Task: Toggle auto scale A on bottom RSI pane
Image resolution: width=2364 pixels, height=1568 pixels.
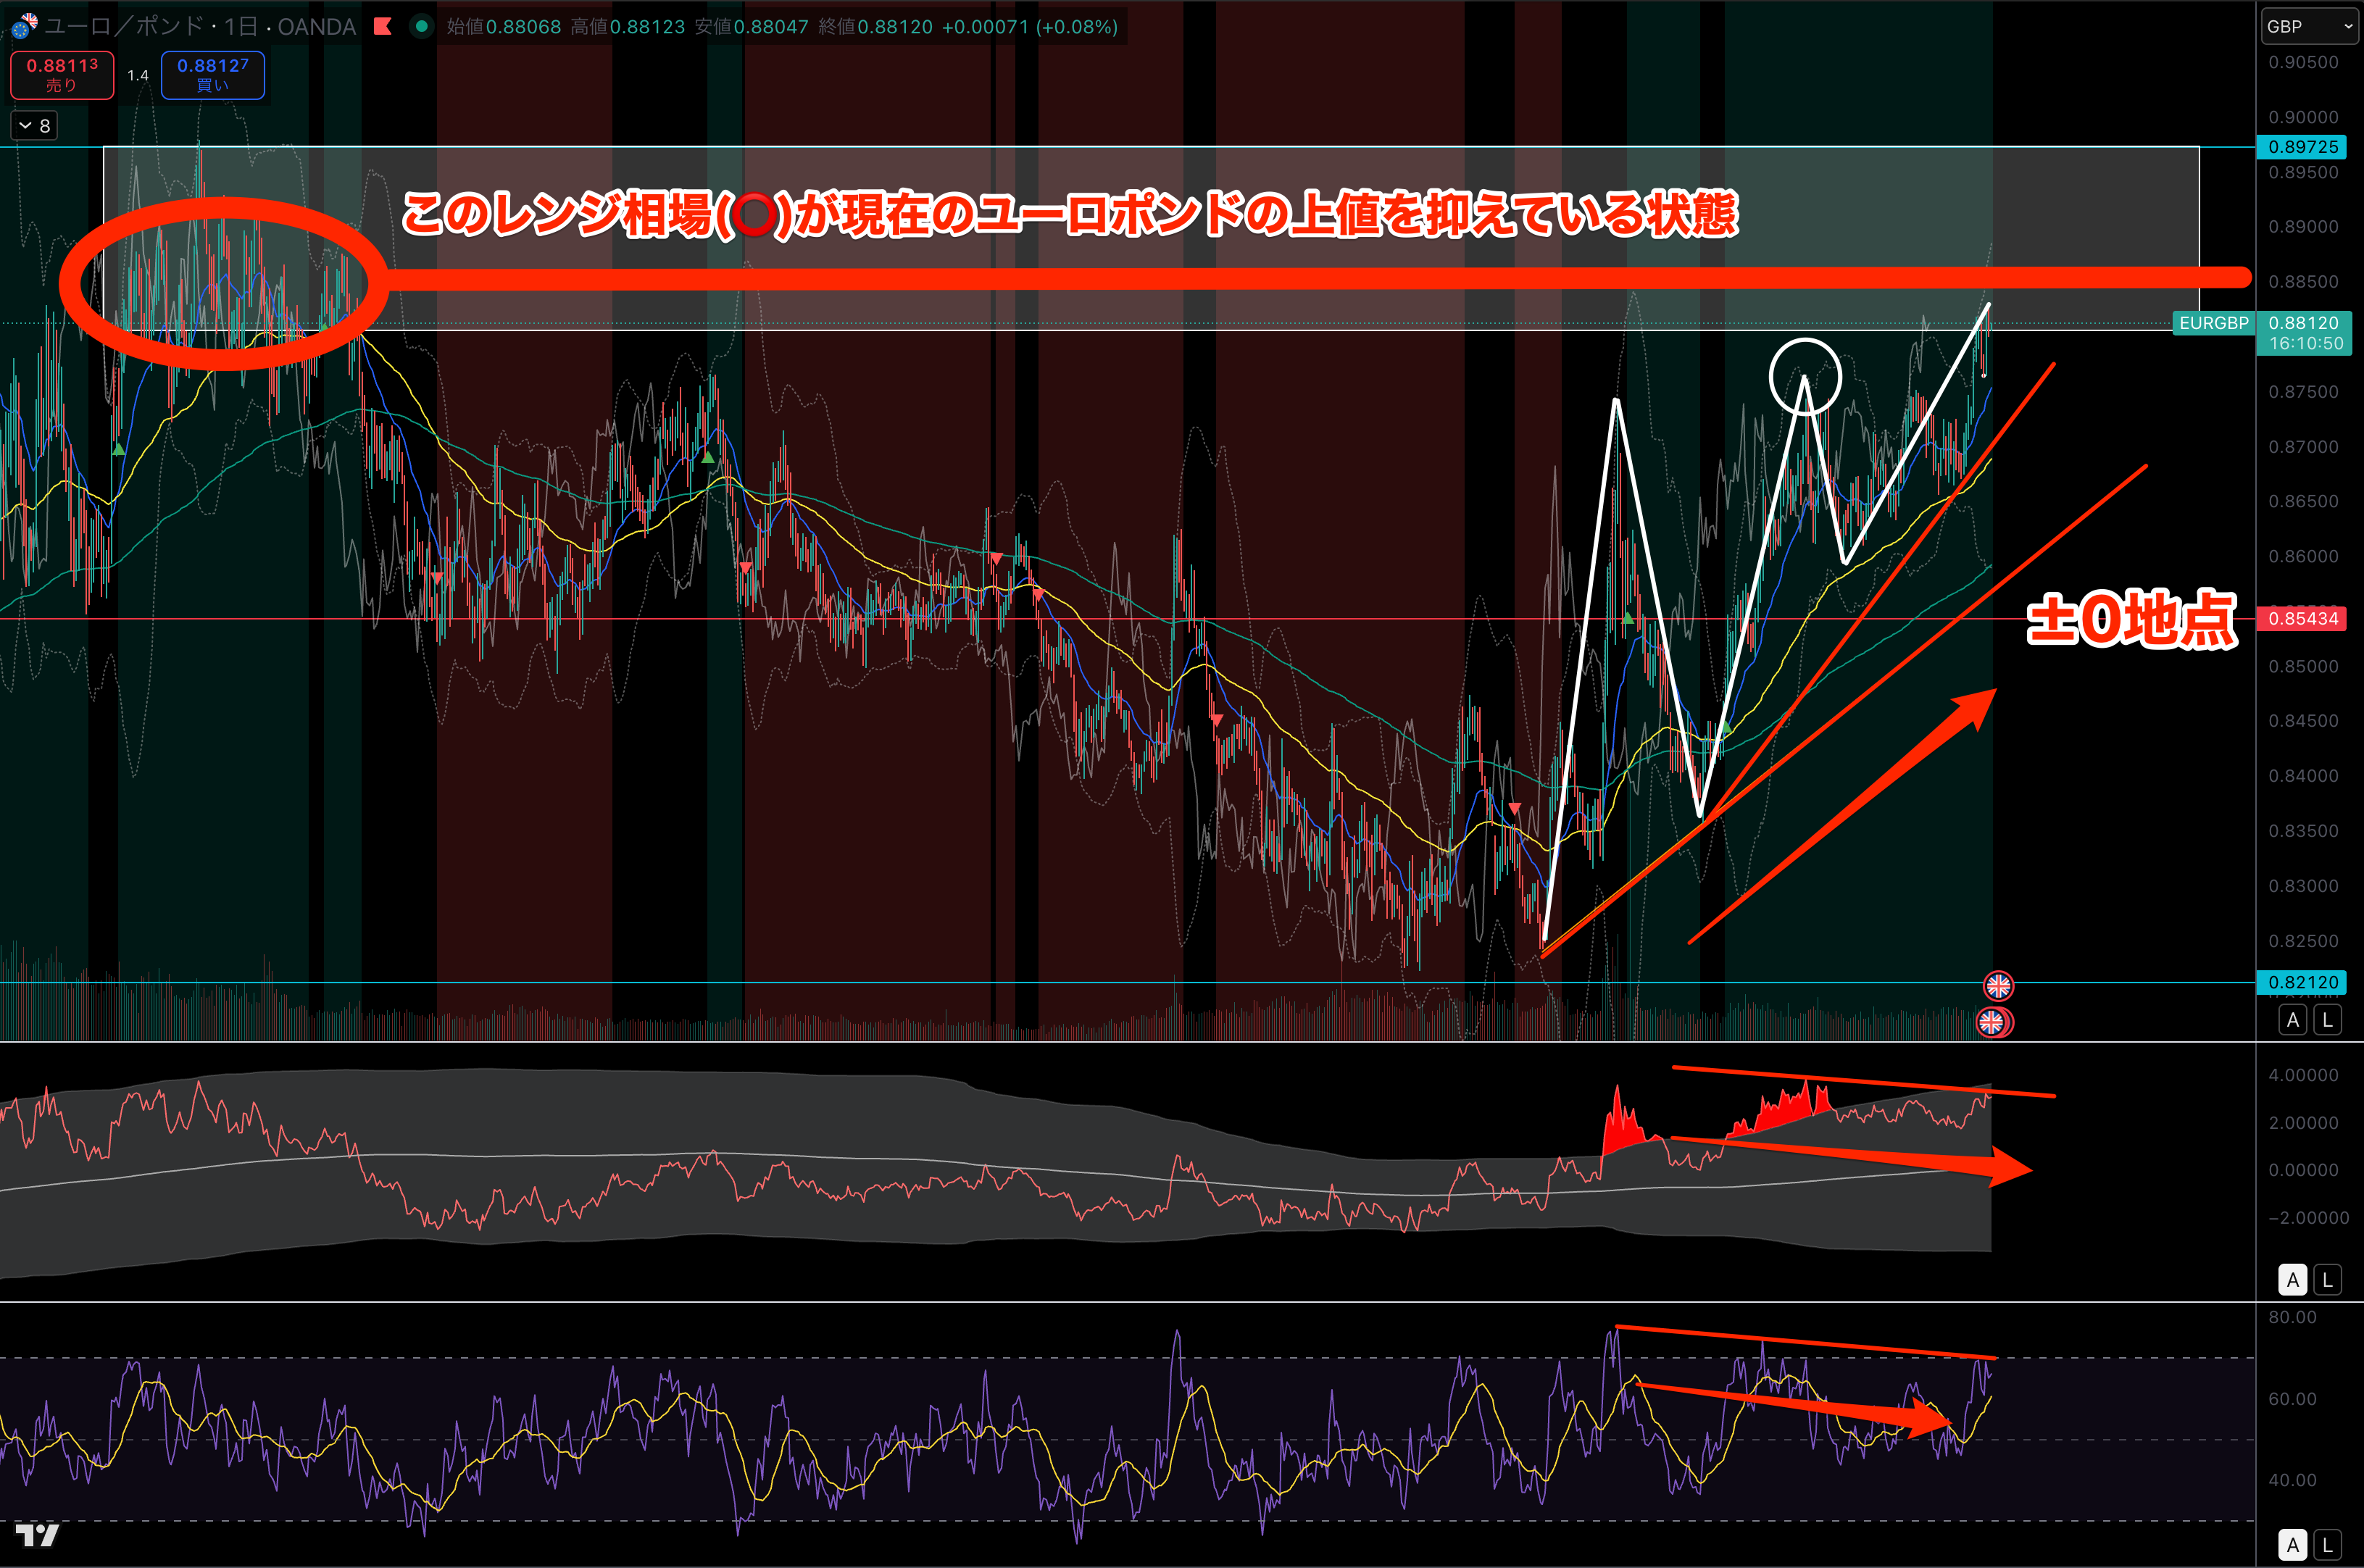Action: (x=2293, y=1544)
